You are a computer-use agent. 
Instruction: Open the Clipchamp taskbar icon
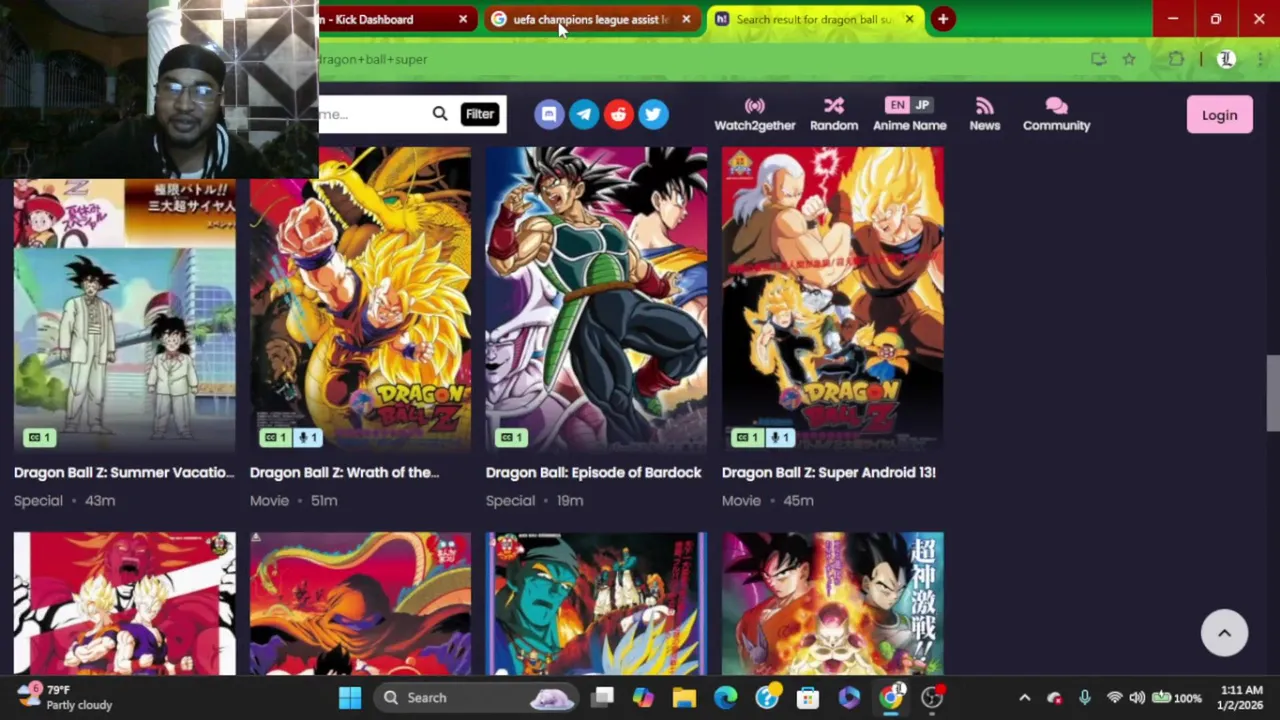(849, 697)
